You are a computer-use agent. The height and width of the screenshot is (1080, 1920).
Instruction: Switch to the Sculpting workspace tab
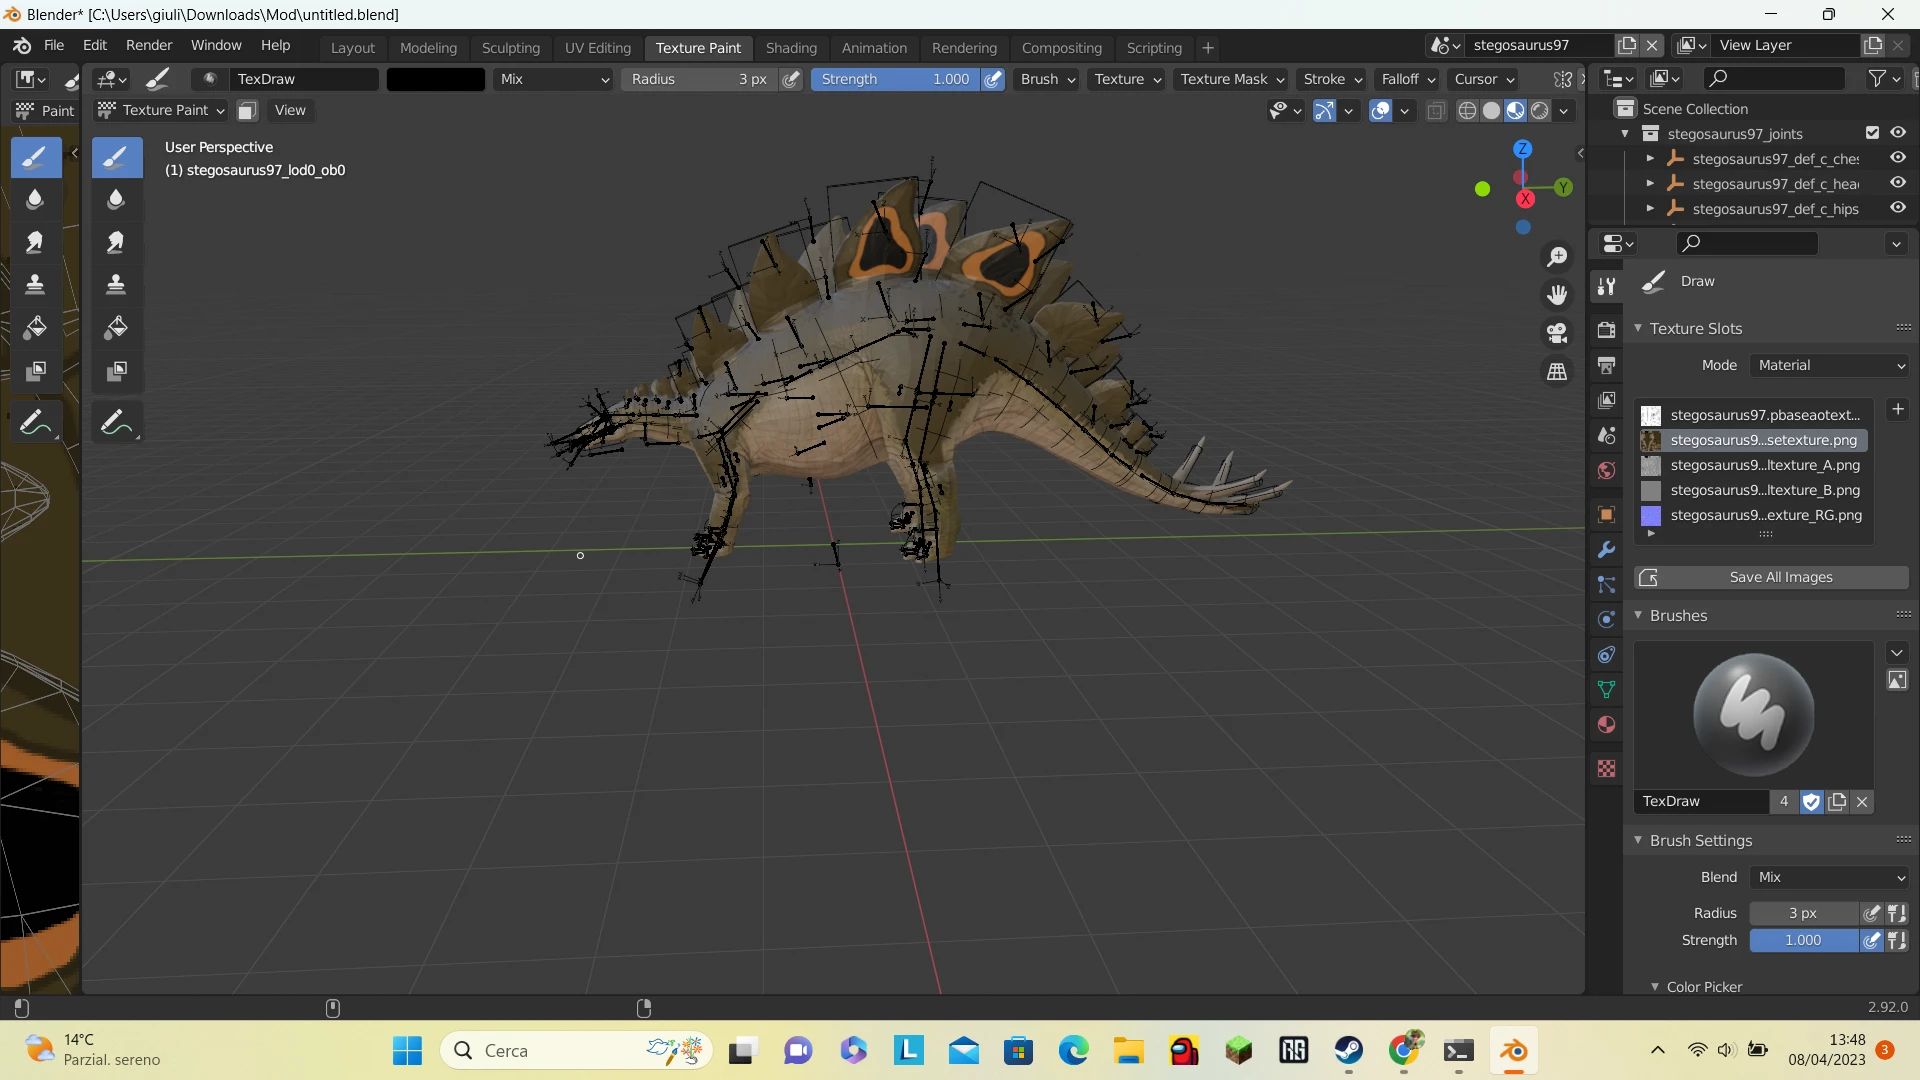coord(510,48)
